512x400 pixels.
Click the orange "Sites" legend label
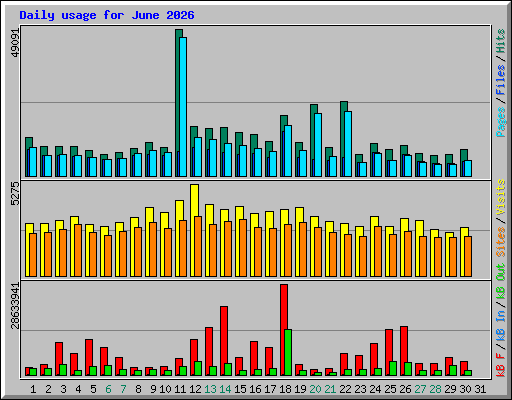pyautogui.click(x=501, y=242)
